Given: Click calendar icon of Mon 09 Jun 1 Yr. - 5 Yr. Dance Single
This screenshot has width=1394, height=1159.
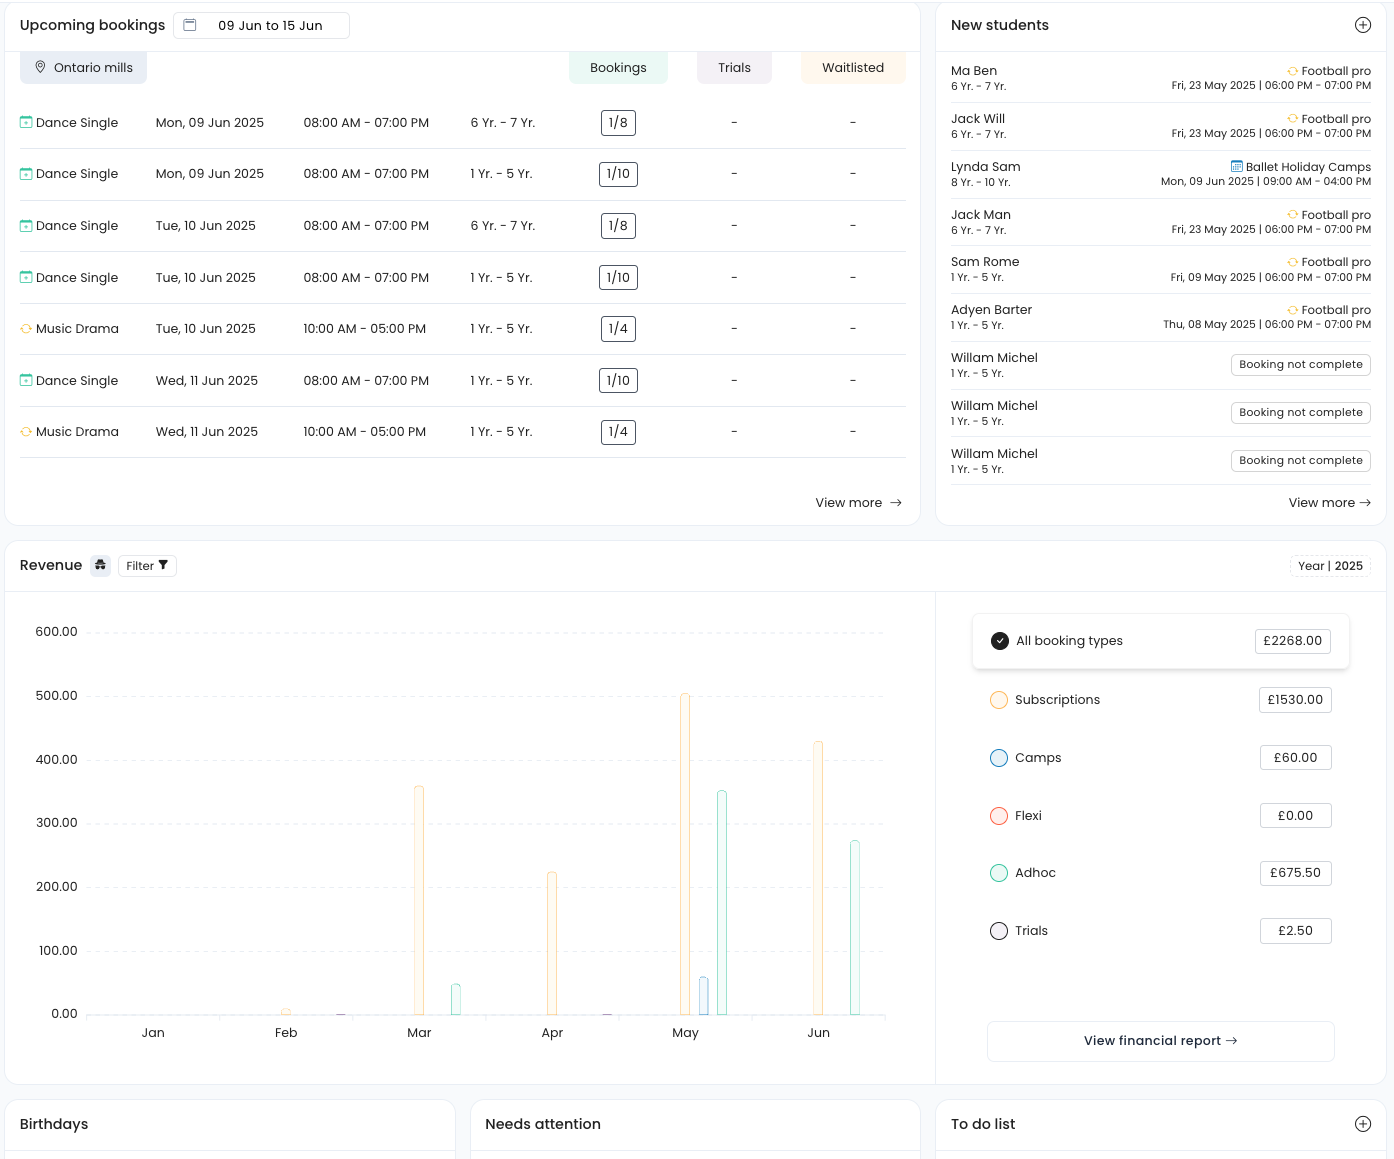Looking at the screenshot, I should (26, 174).
